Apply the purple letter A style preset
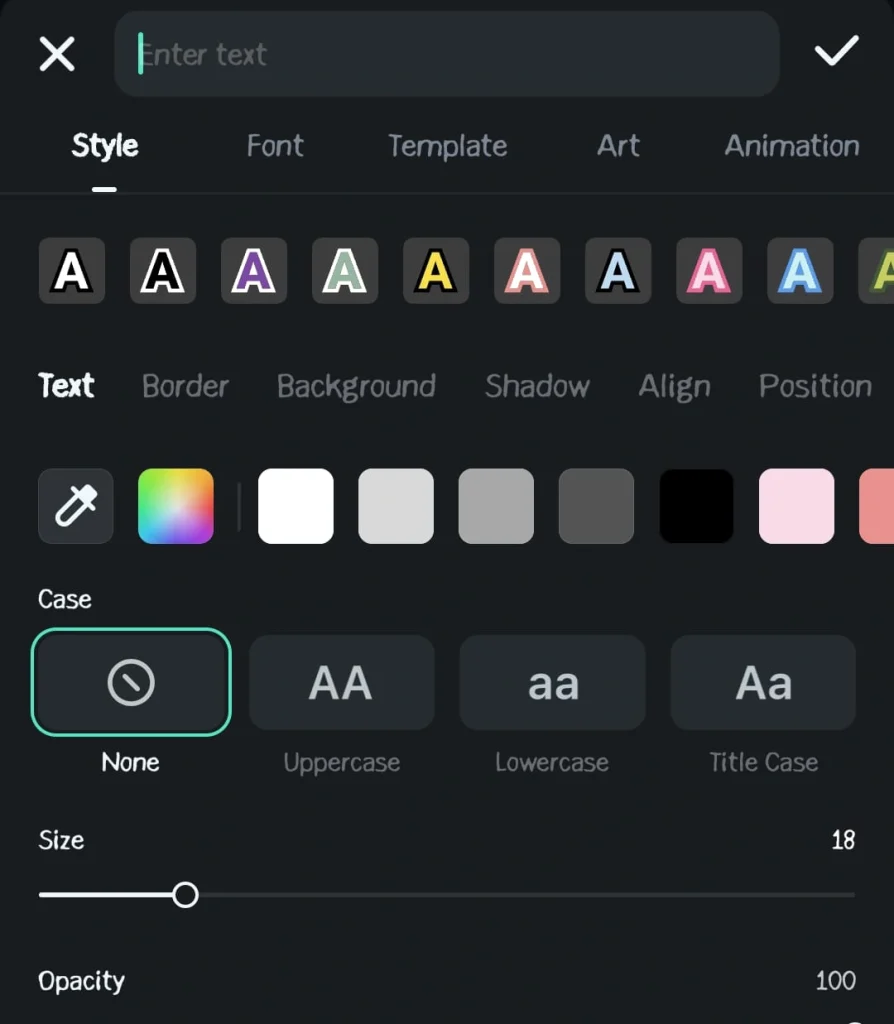The width and height of the screenshot is (894, 1024). (x=254, y=270)
